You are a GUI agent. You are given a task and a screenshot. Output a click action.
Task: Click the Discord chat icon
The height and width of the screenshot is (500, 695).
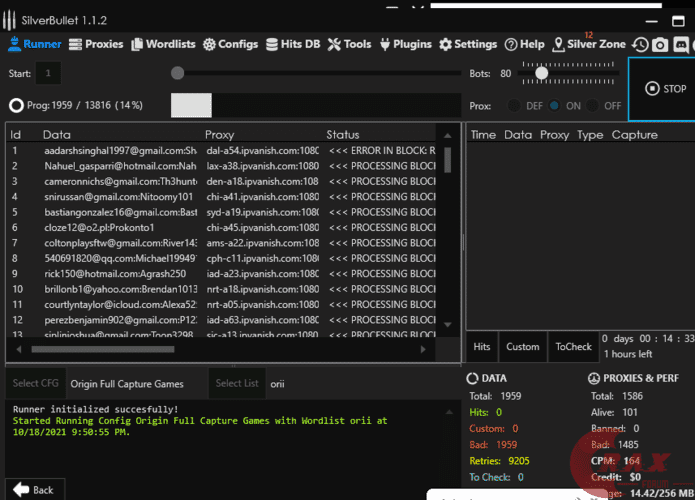pos(681,44)
